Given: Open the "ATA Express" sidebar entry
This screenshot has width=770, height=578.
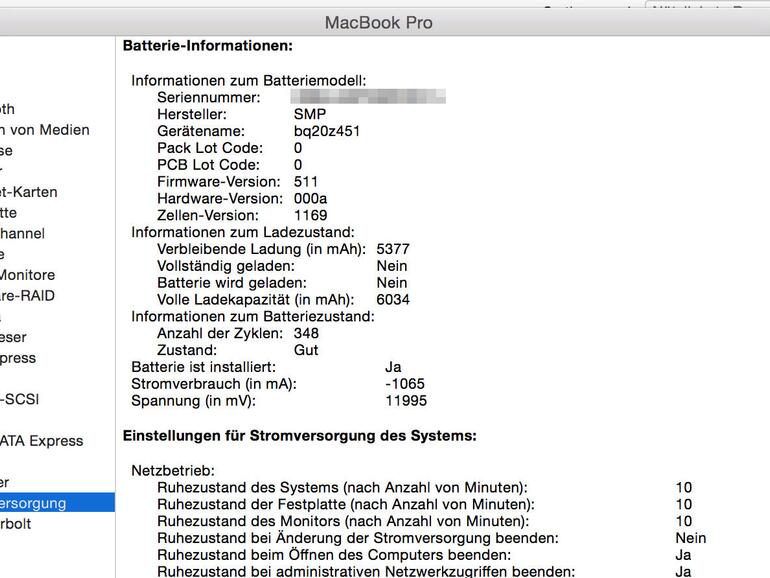Looking at the screenshot, I should click(x=42, y=440).
